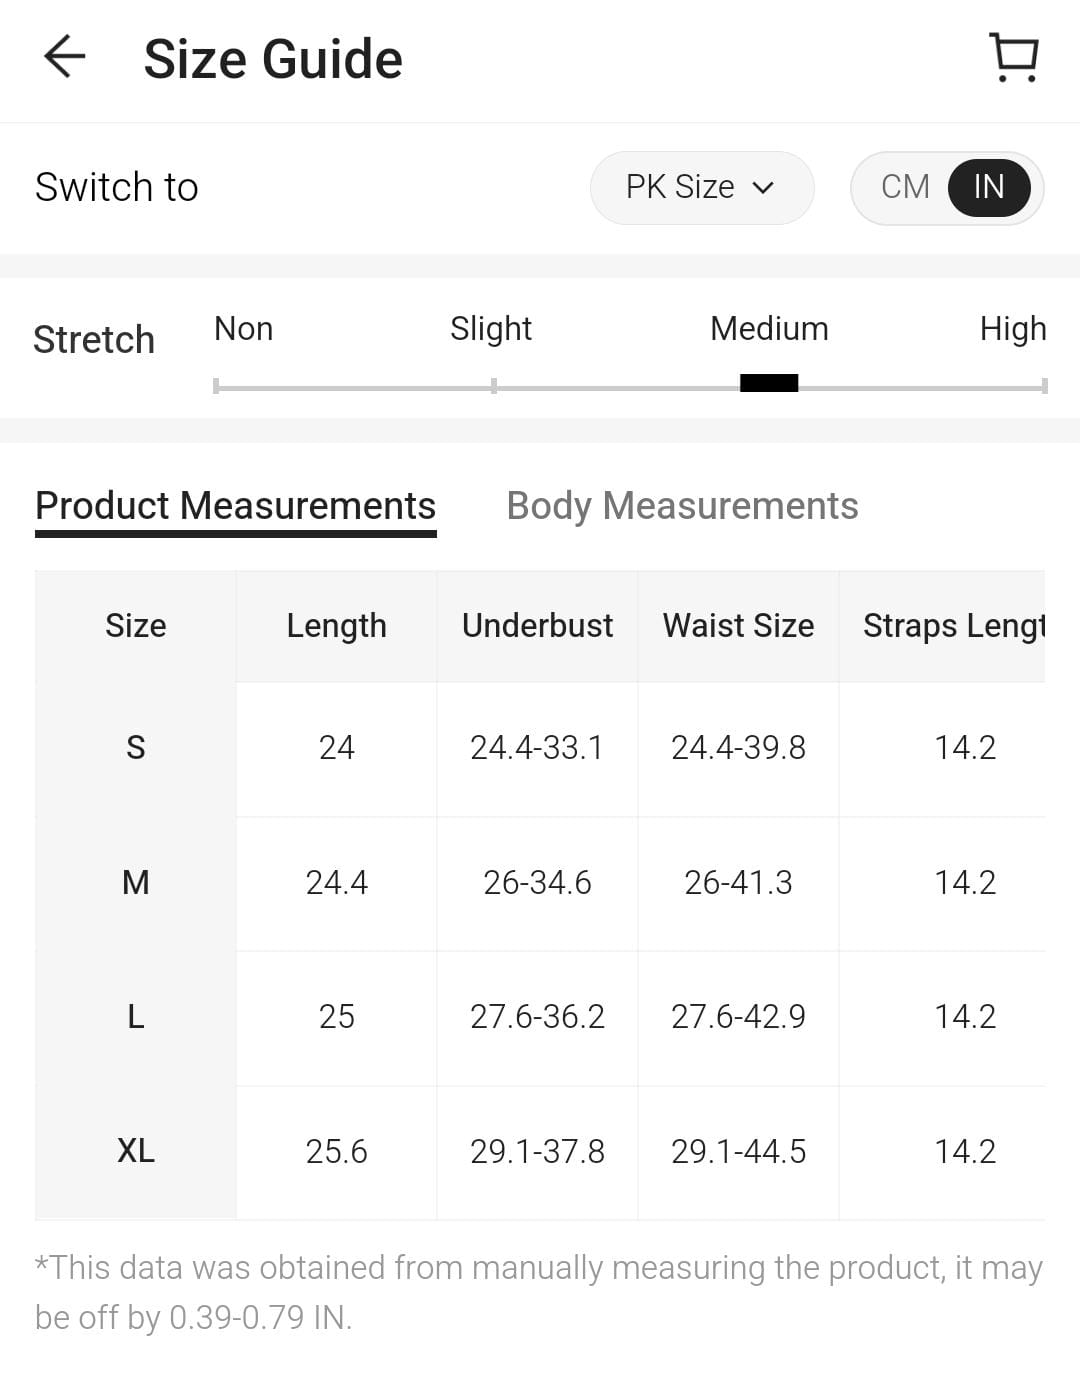Select the XL size row
Viewport: 1080px width, 1375px height.
coord(136,1151)
